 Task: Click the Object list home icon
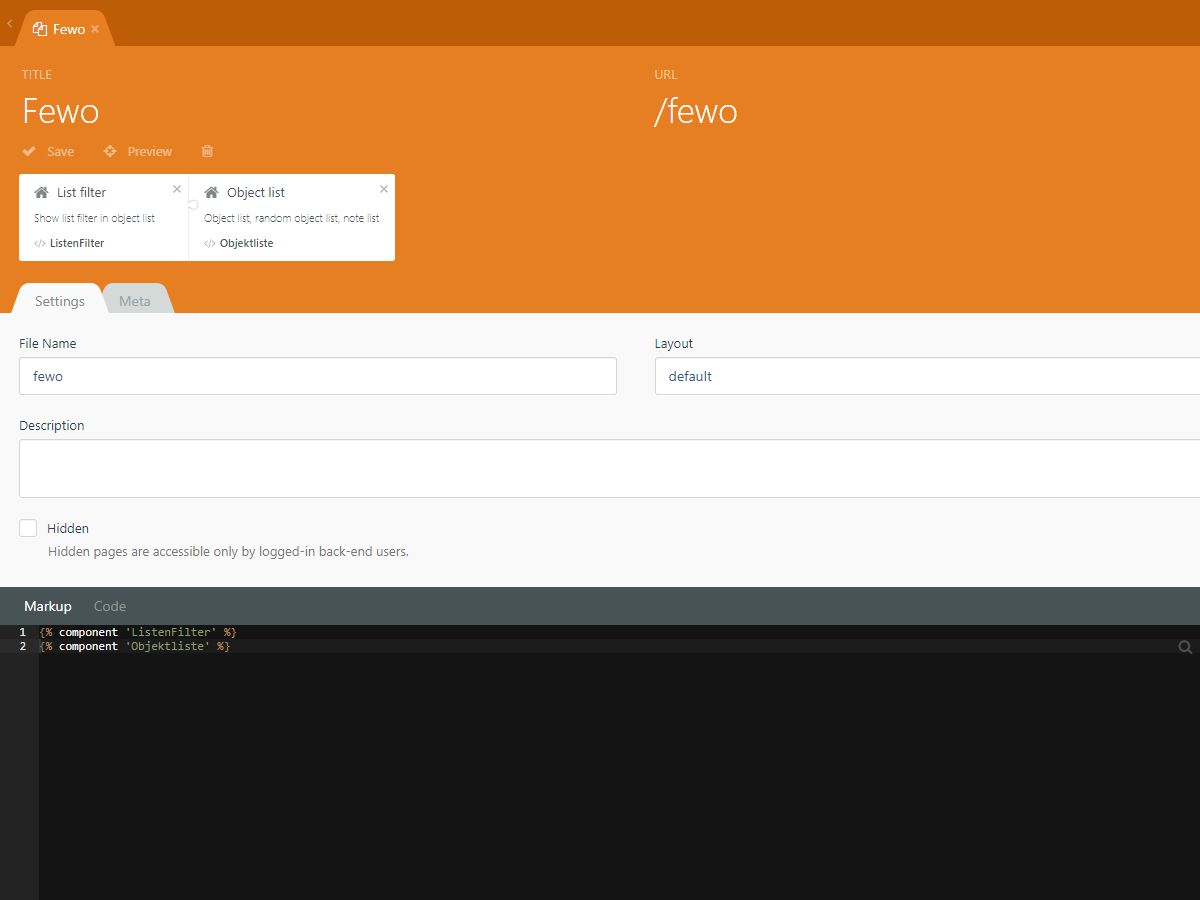[211, 192]
